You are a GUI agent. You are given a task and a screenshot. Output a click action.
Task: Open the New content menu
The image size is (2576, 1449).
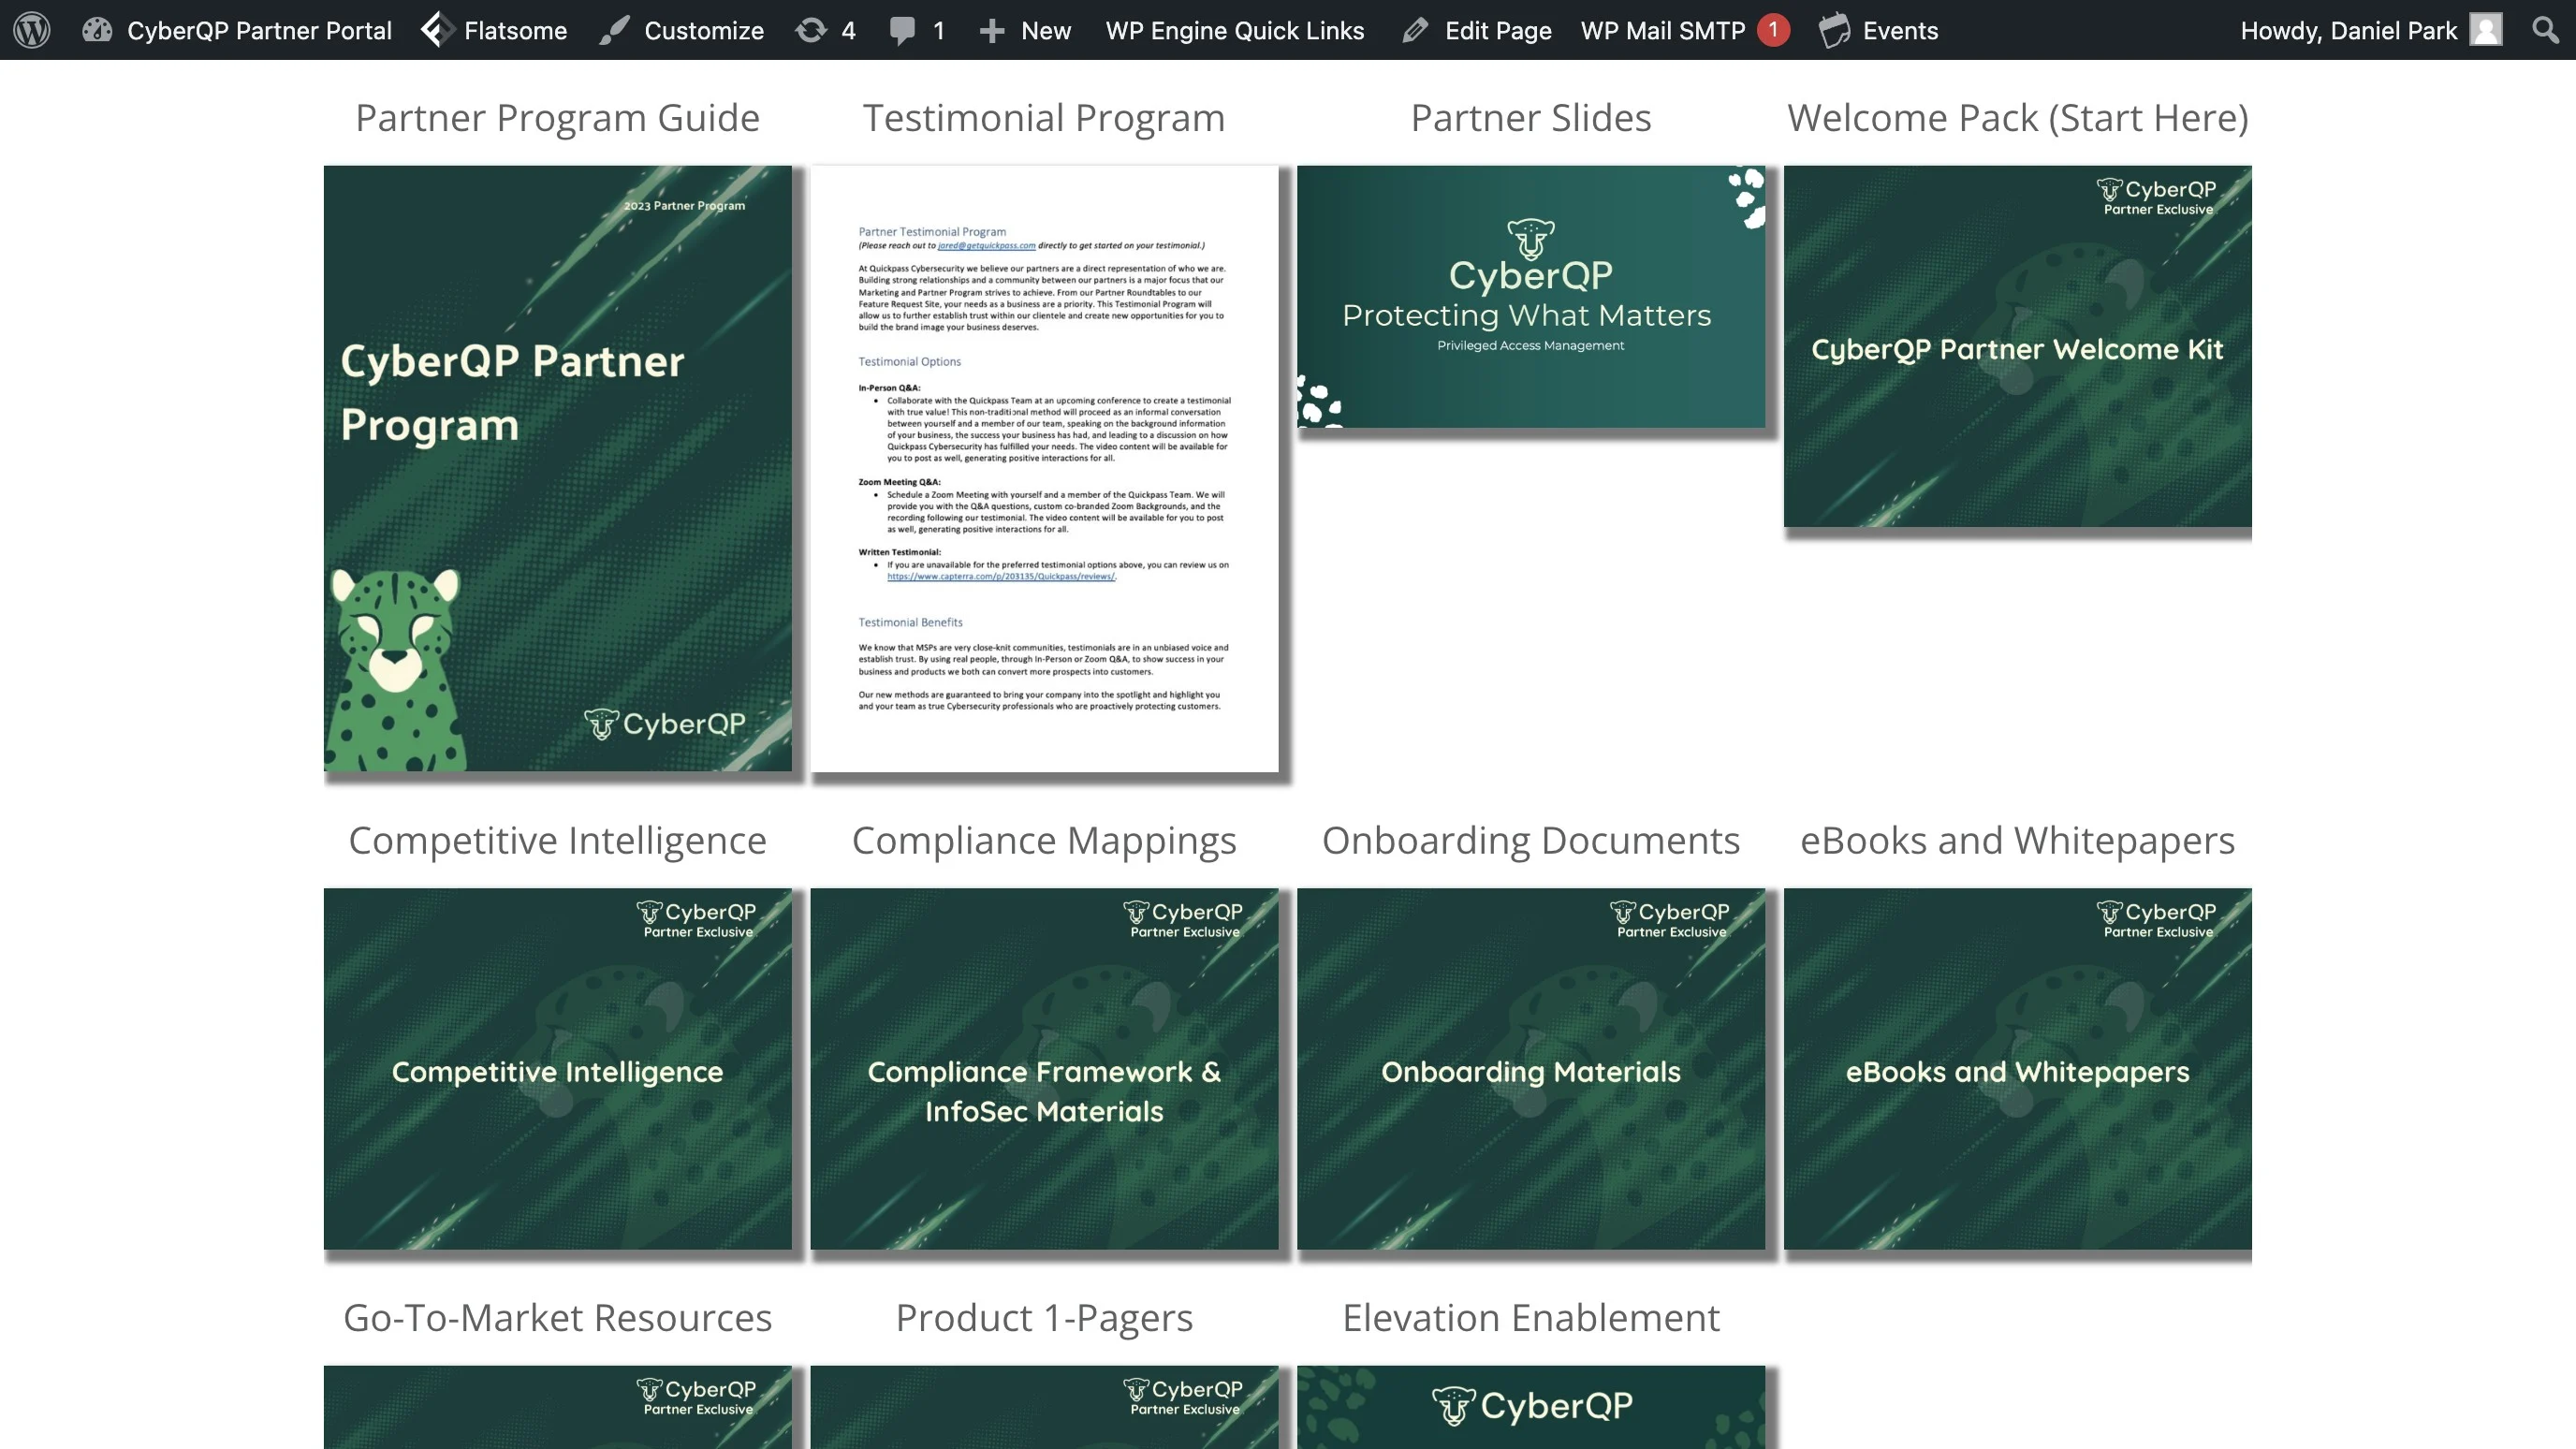(1046, 30)
